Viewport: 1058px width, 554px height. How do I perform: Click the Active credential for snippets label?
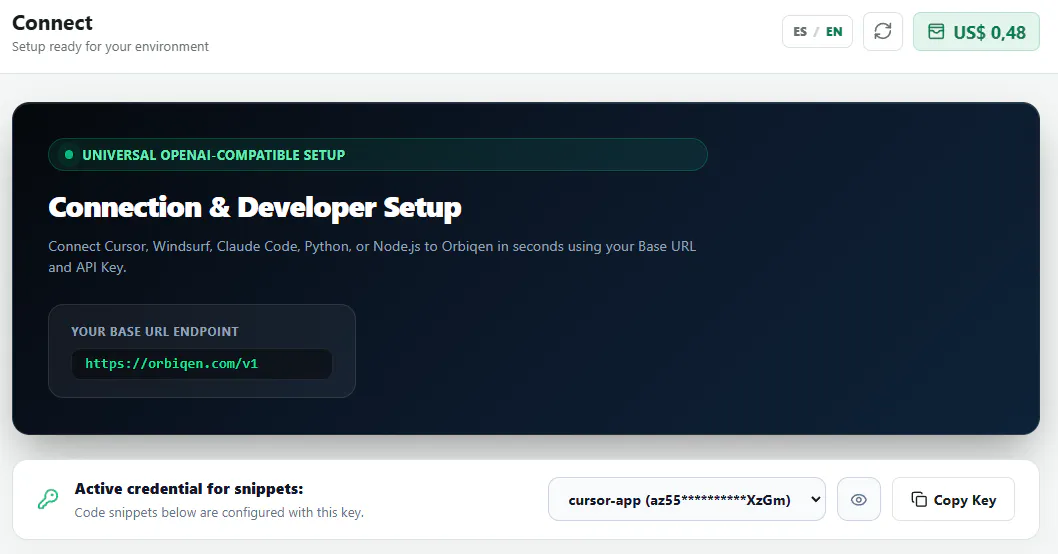tap(189, 489)
